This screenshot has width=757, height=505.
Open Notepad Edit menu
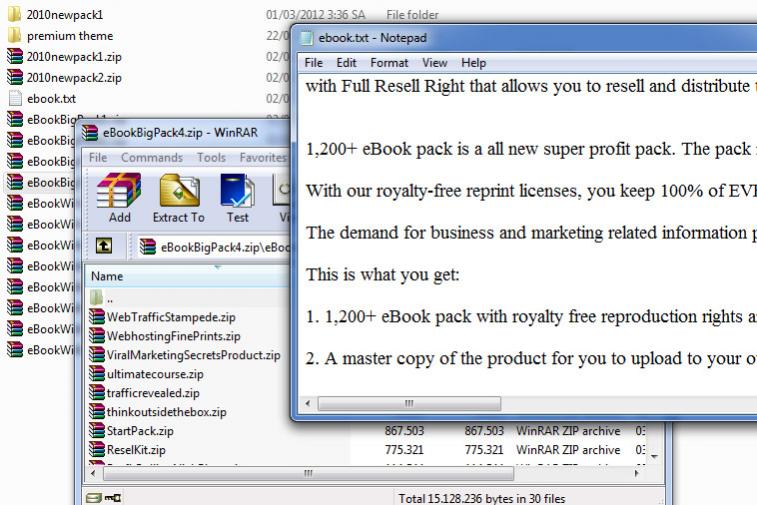coord(346,63)
